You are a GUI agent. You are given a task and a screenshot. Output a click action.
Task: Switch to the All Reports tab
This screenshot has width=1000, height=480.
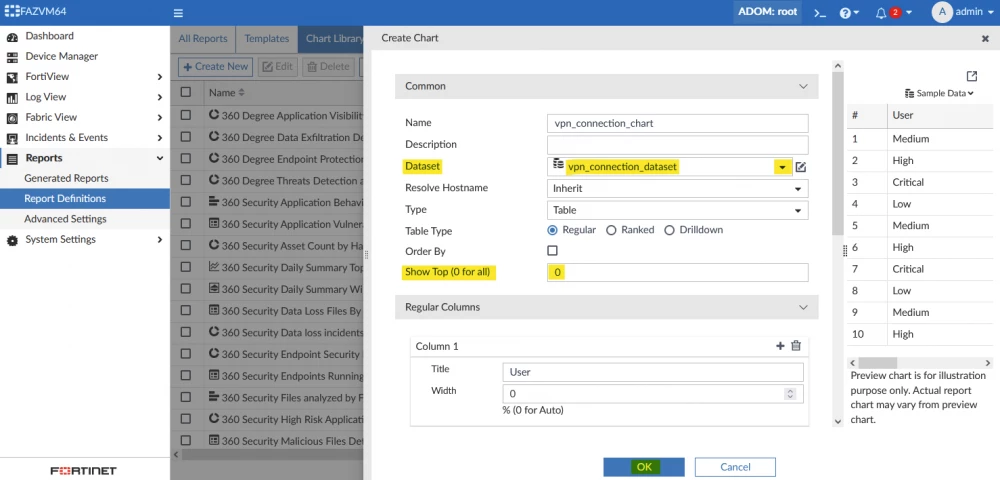pyautogui.click(x=203, y=39)
